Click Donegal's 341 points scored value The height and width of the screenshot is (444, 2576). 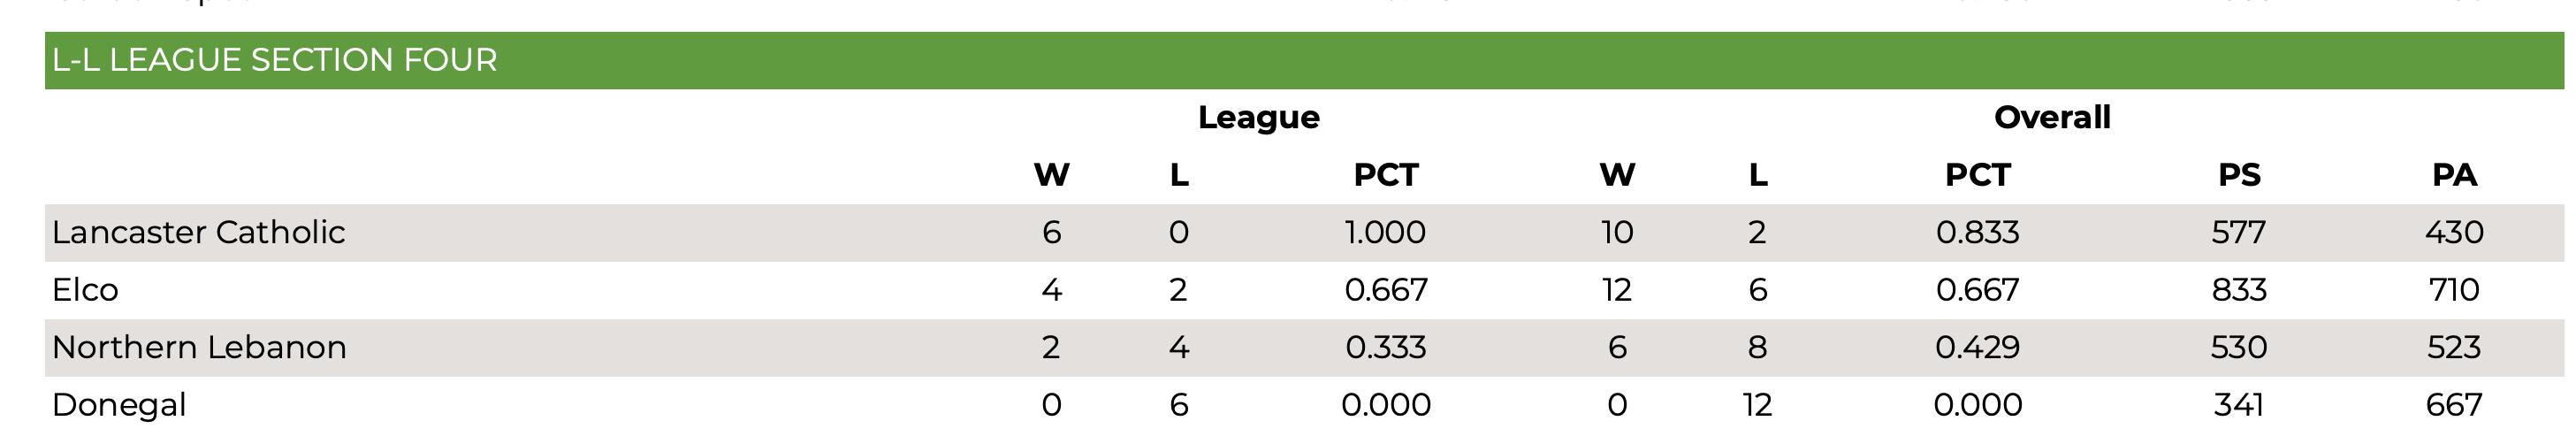click(x=2239, y=405)
